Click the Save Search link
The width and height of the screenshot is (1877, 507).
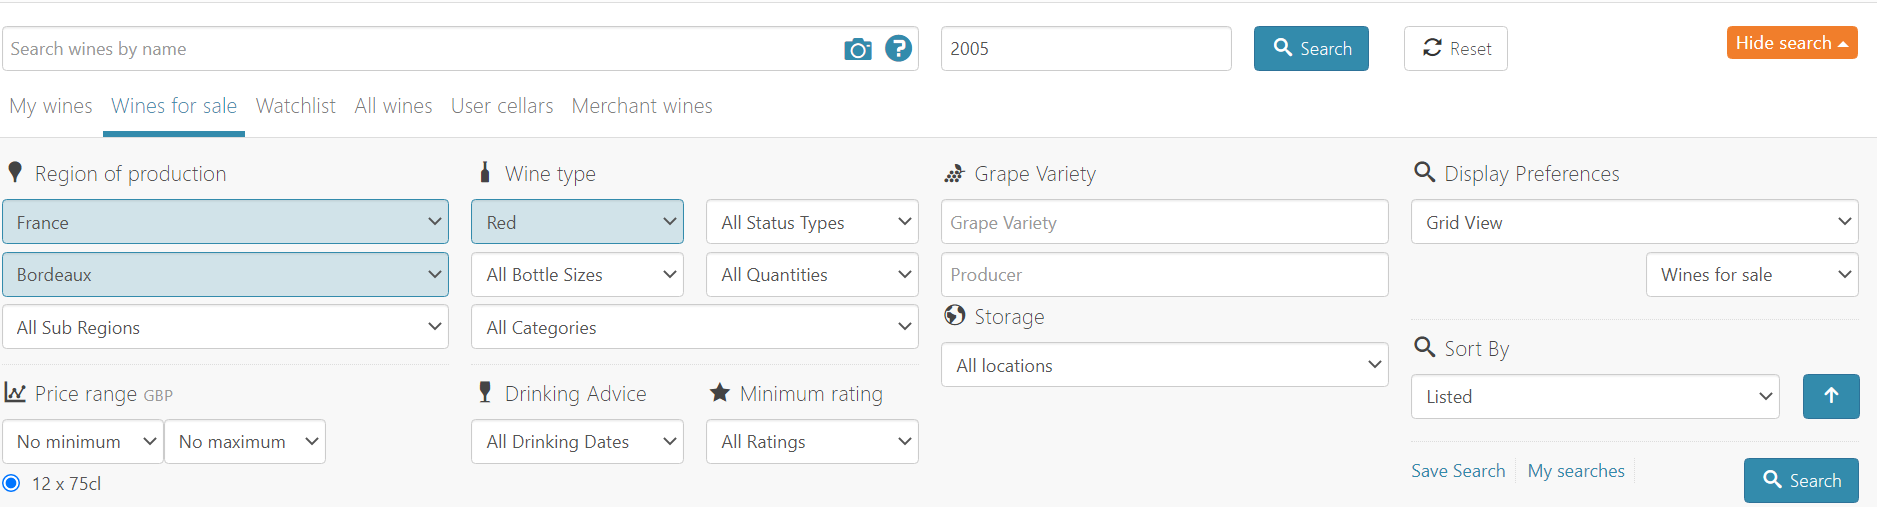pyautogui.click(x=1457, y=471)
